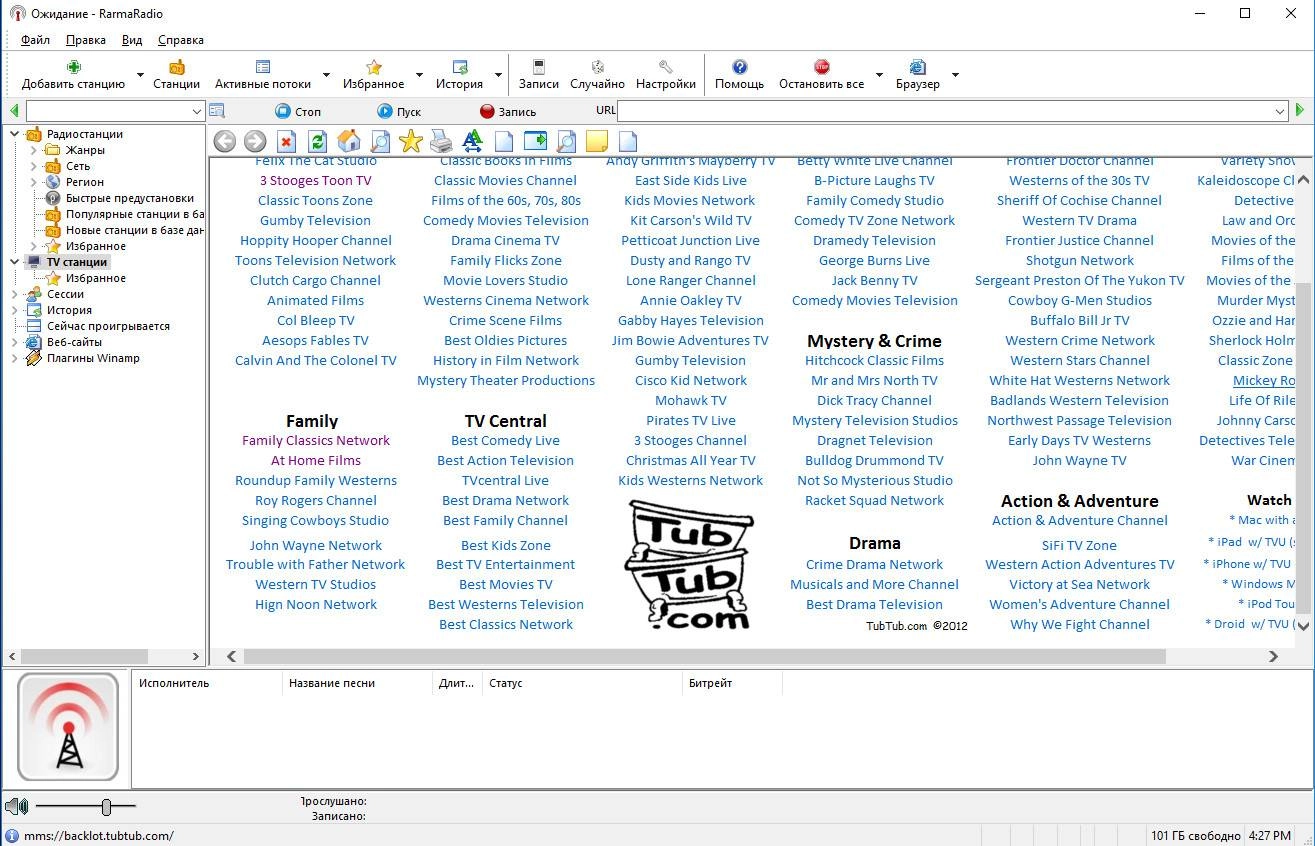Open the Станции stations toolbar icon

(176, 67)
